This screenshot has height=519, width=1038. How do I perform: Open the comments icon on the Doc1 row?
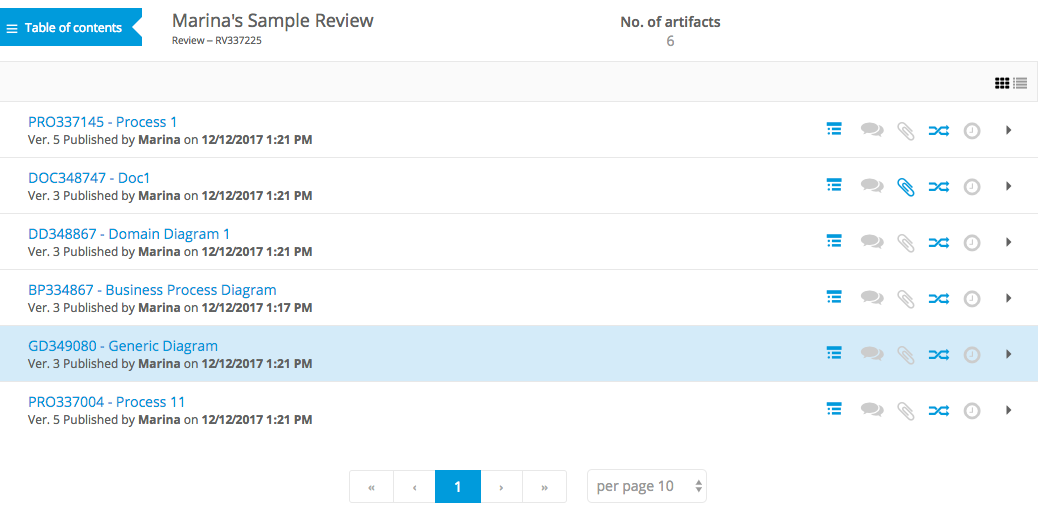[x=872, y=186]
